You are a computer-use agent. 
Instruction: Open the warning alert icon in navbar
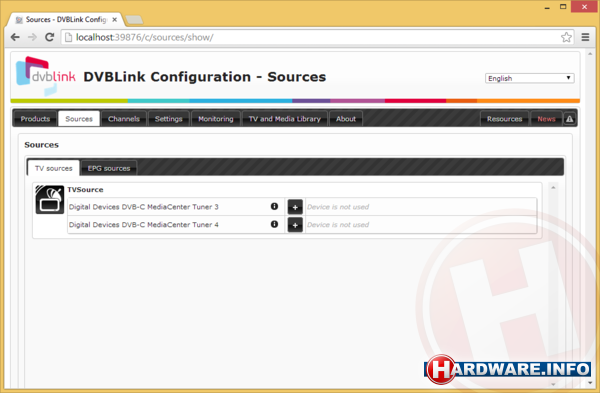(x=569, y=119)
